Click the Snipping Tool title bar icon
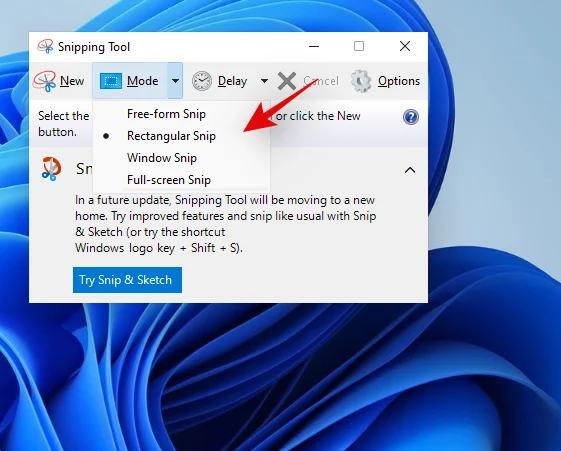 pyautogui.click(x=45, y=46)
